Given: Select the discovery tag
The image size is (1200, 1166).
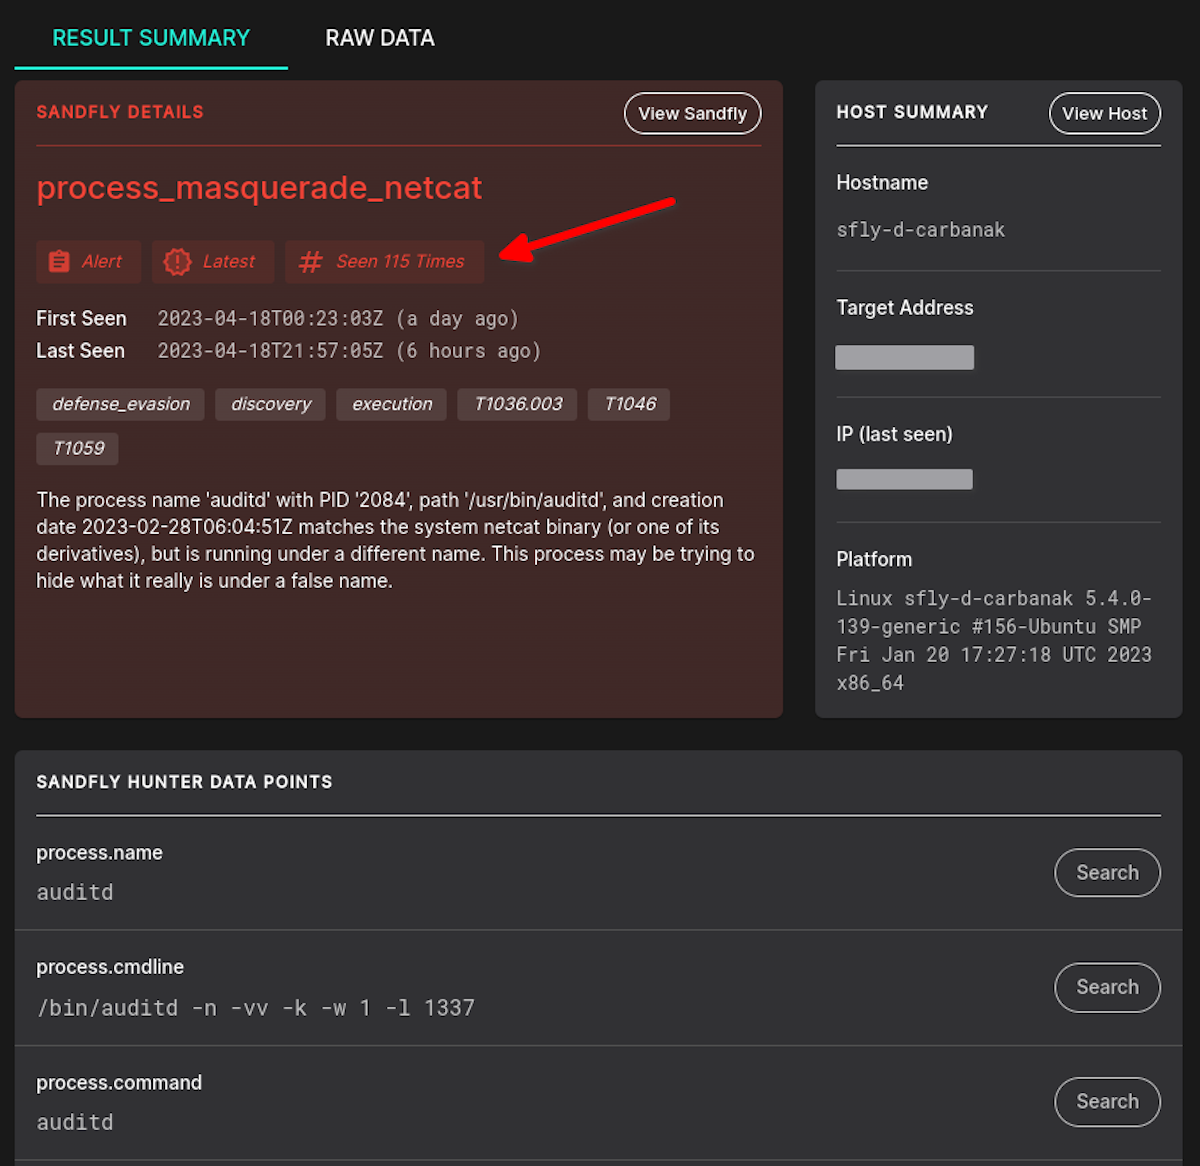Looking at the screenshot, I should click(271, 404).
